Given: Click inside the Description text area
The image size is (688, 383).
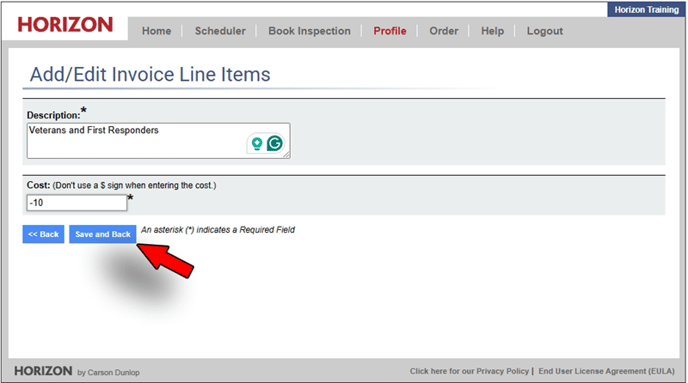Looking at the screenshot, I should (x=158, y=141).
